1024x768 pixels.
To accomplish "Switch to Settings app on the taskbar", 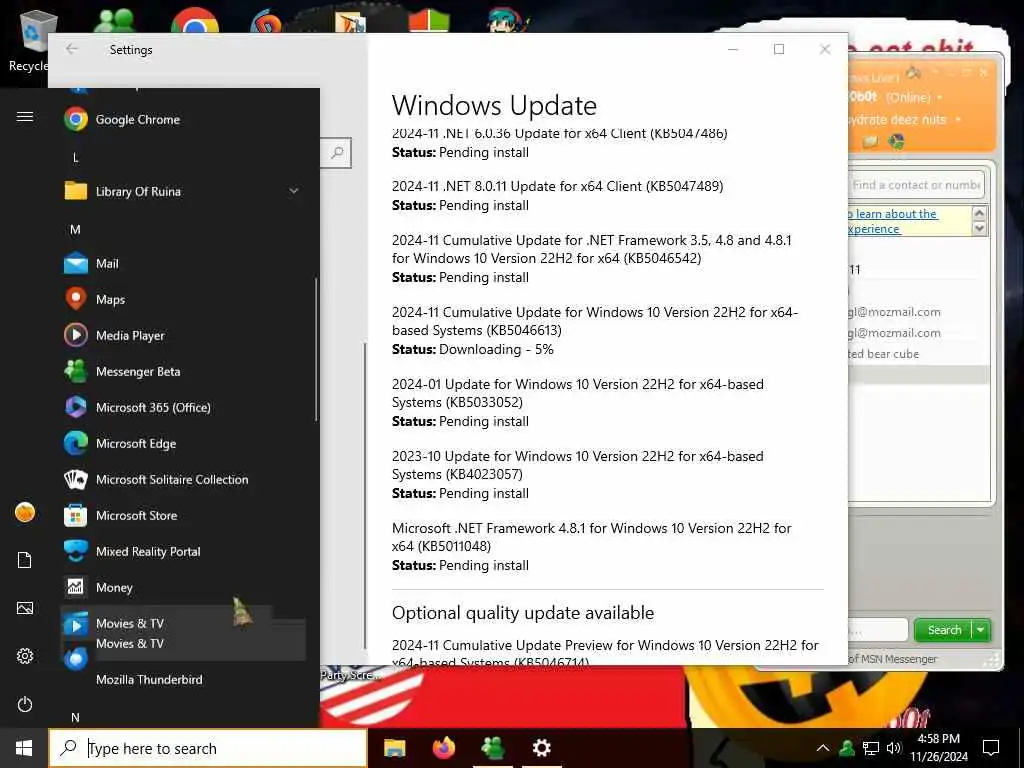I will point(541,748).
